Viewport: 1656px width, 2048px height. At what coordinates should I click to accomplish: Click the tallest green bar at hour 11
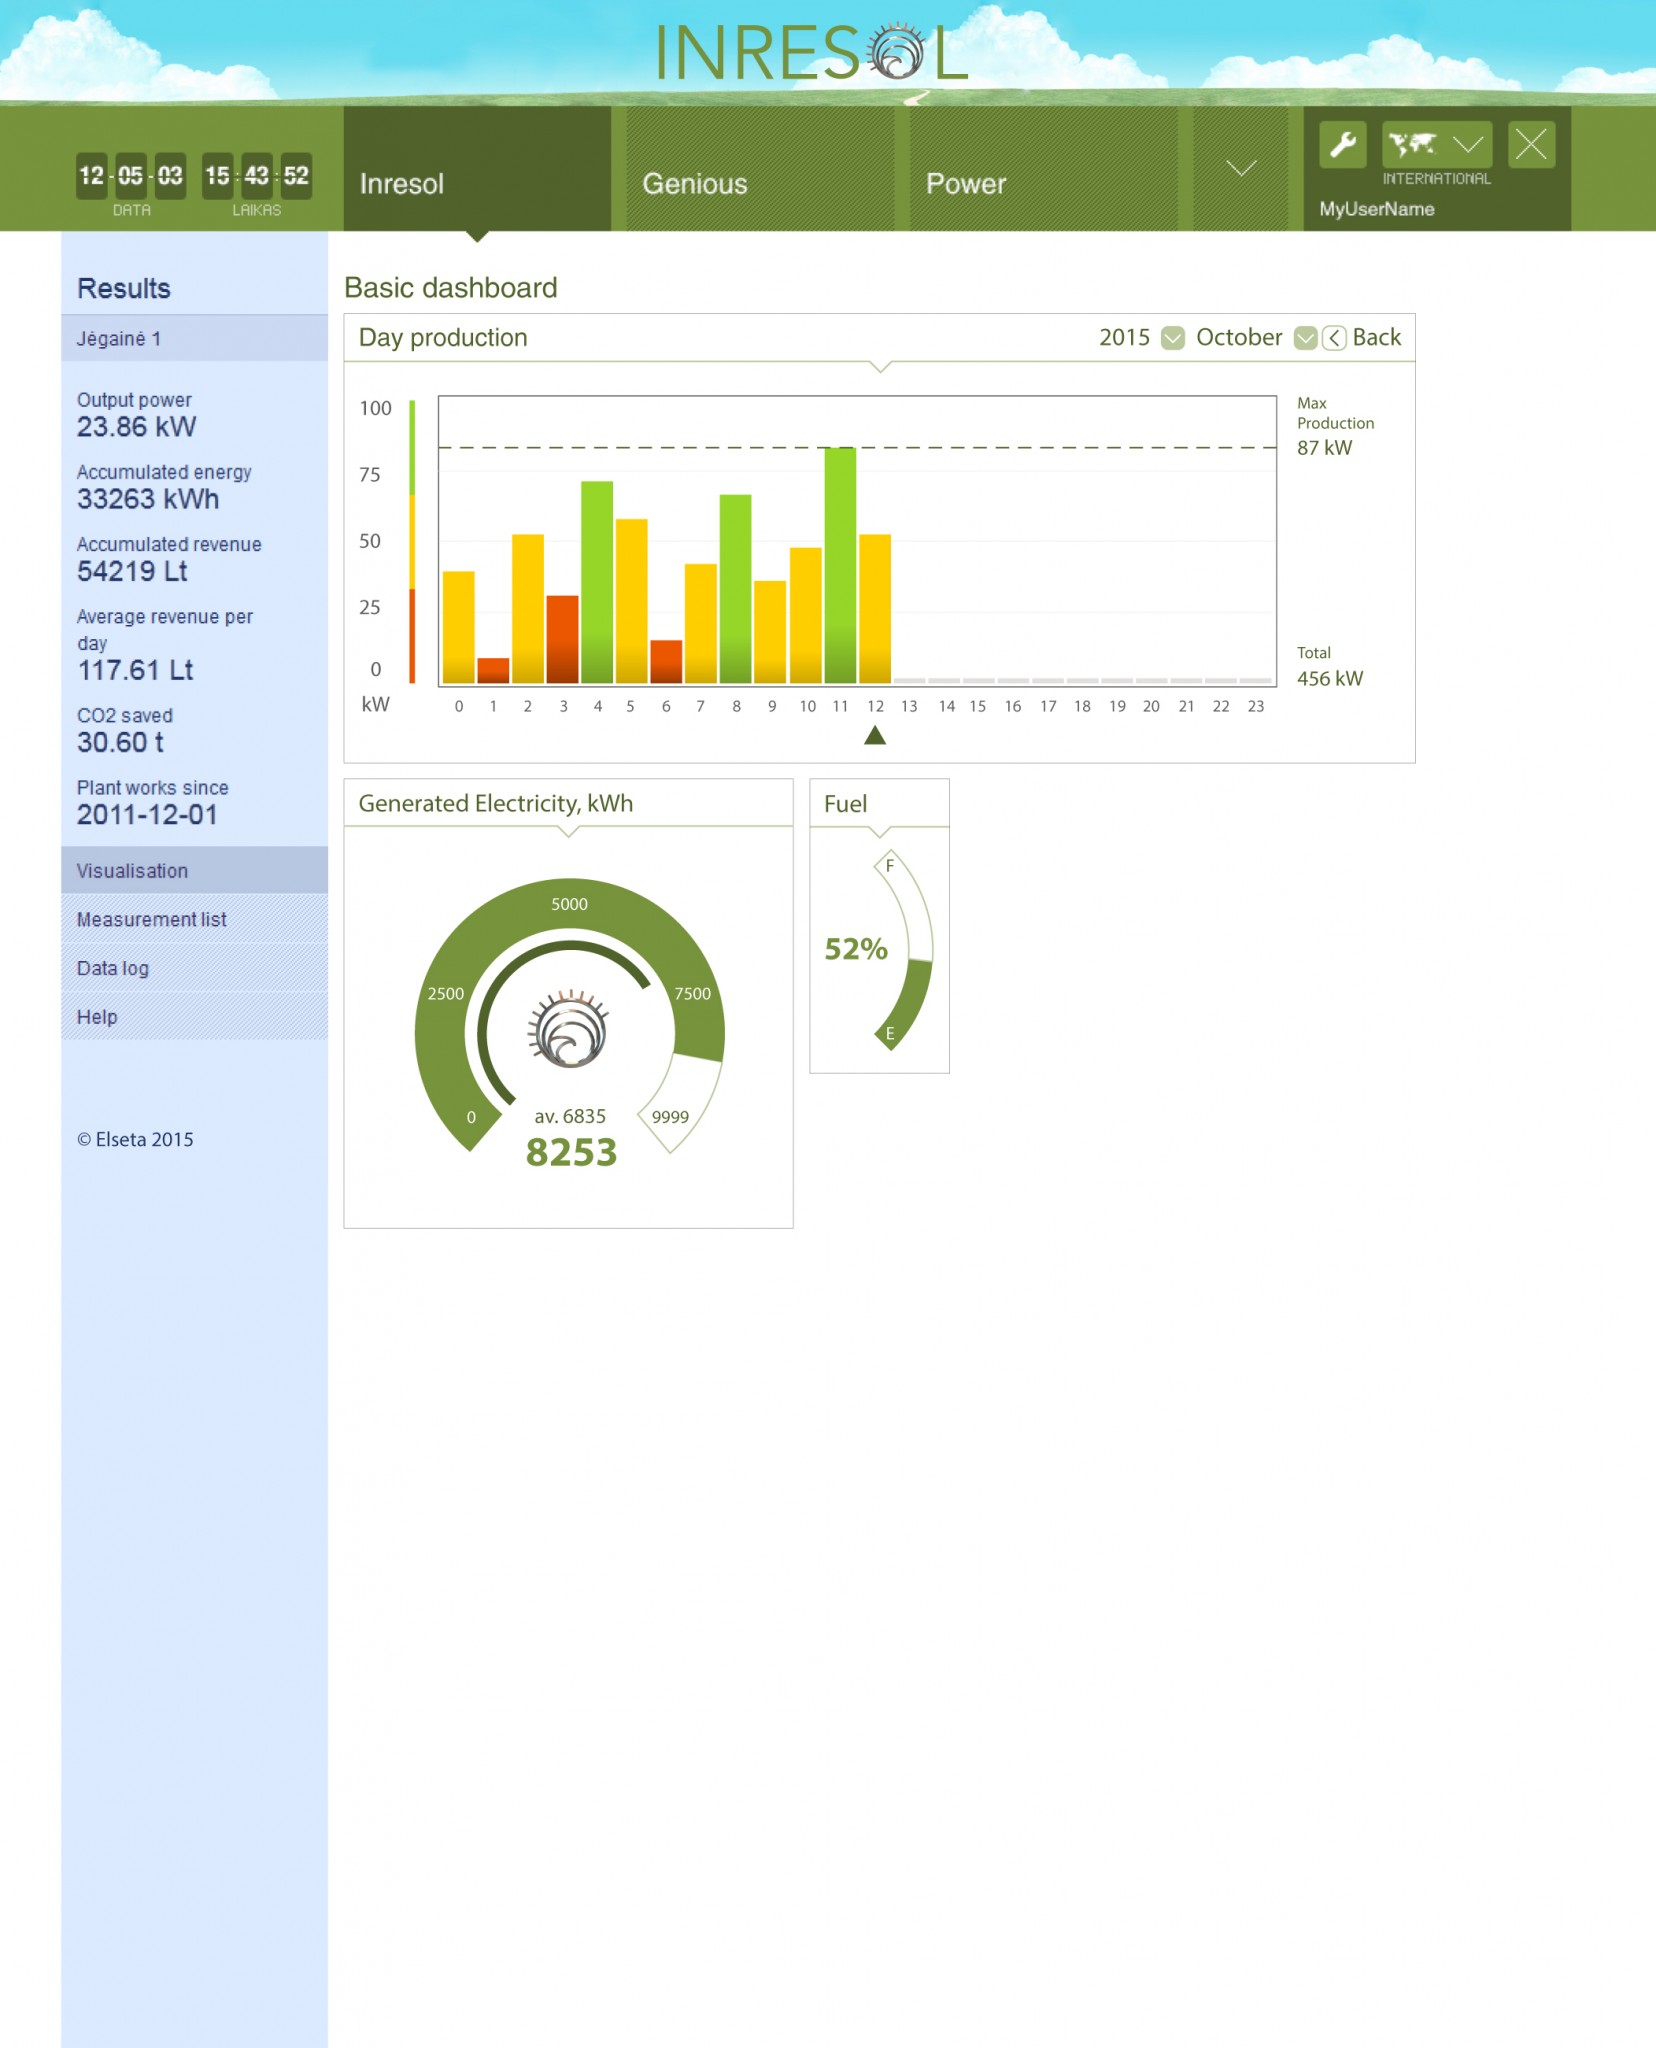click(840, 565)
